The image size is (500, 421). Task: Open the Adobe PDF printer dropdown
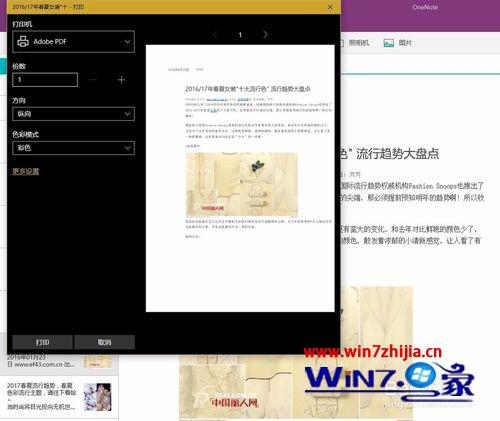click(73, 42)
